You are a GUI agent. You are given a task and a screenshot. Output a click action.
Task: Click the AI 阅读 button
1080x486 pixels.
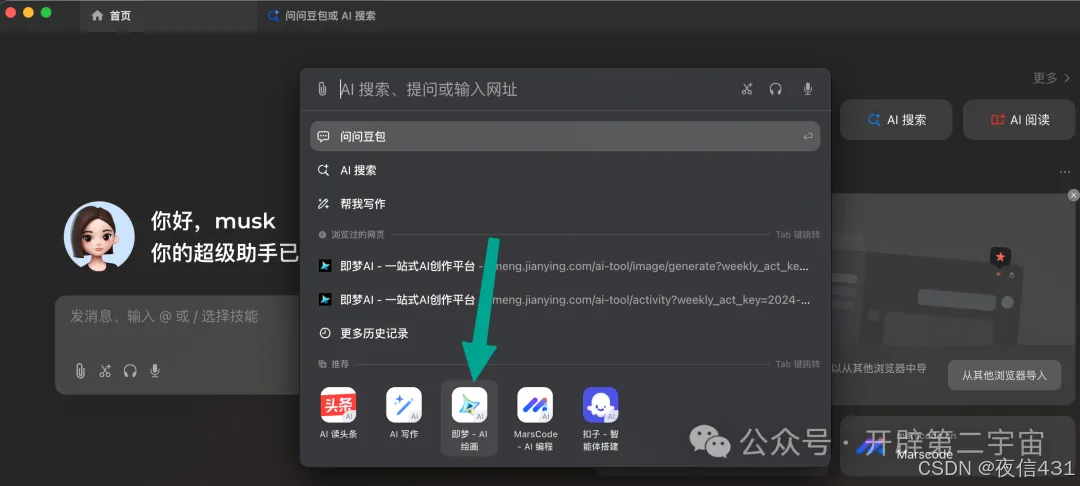coord(1019,120)
